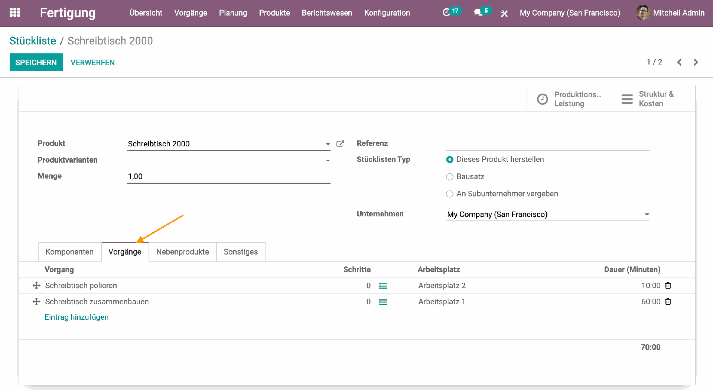Open external link for Schreibtisch 2000 product
Viewport: 713px width, 392px height.
click(340, 144)
